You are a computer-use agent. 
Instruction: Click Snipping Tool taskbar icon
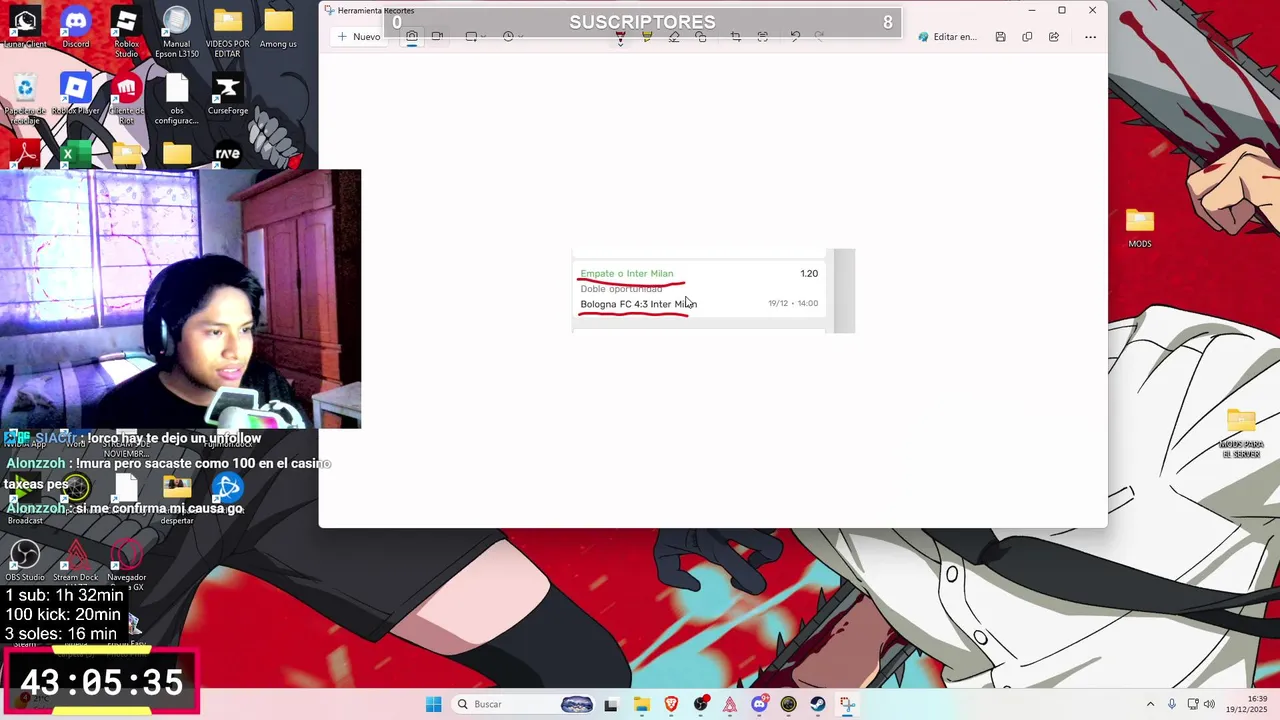pos(847,704)
